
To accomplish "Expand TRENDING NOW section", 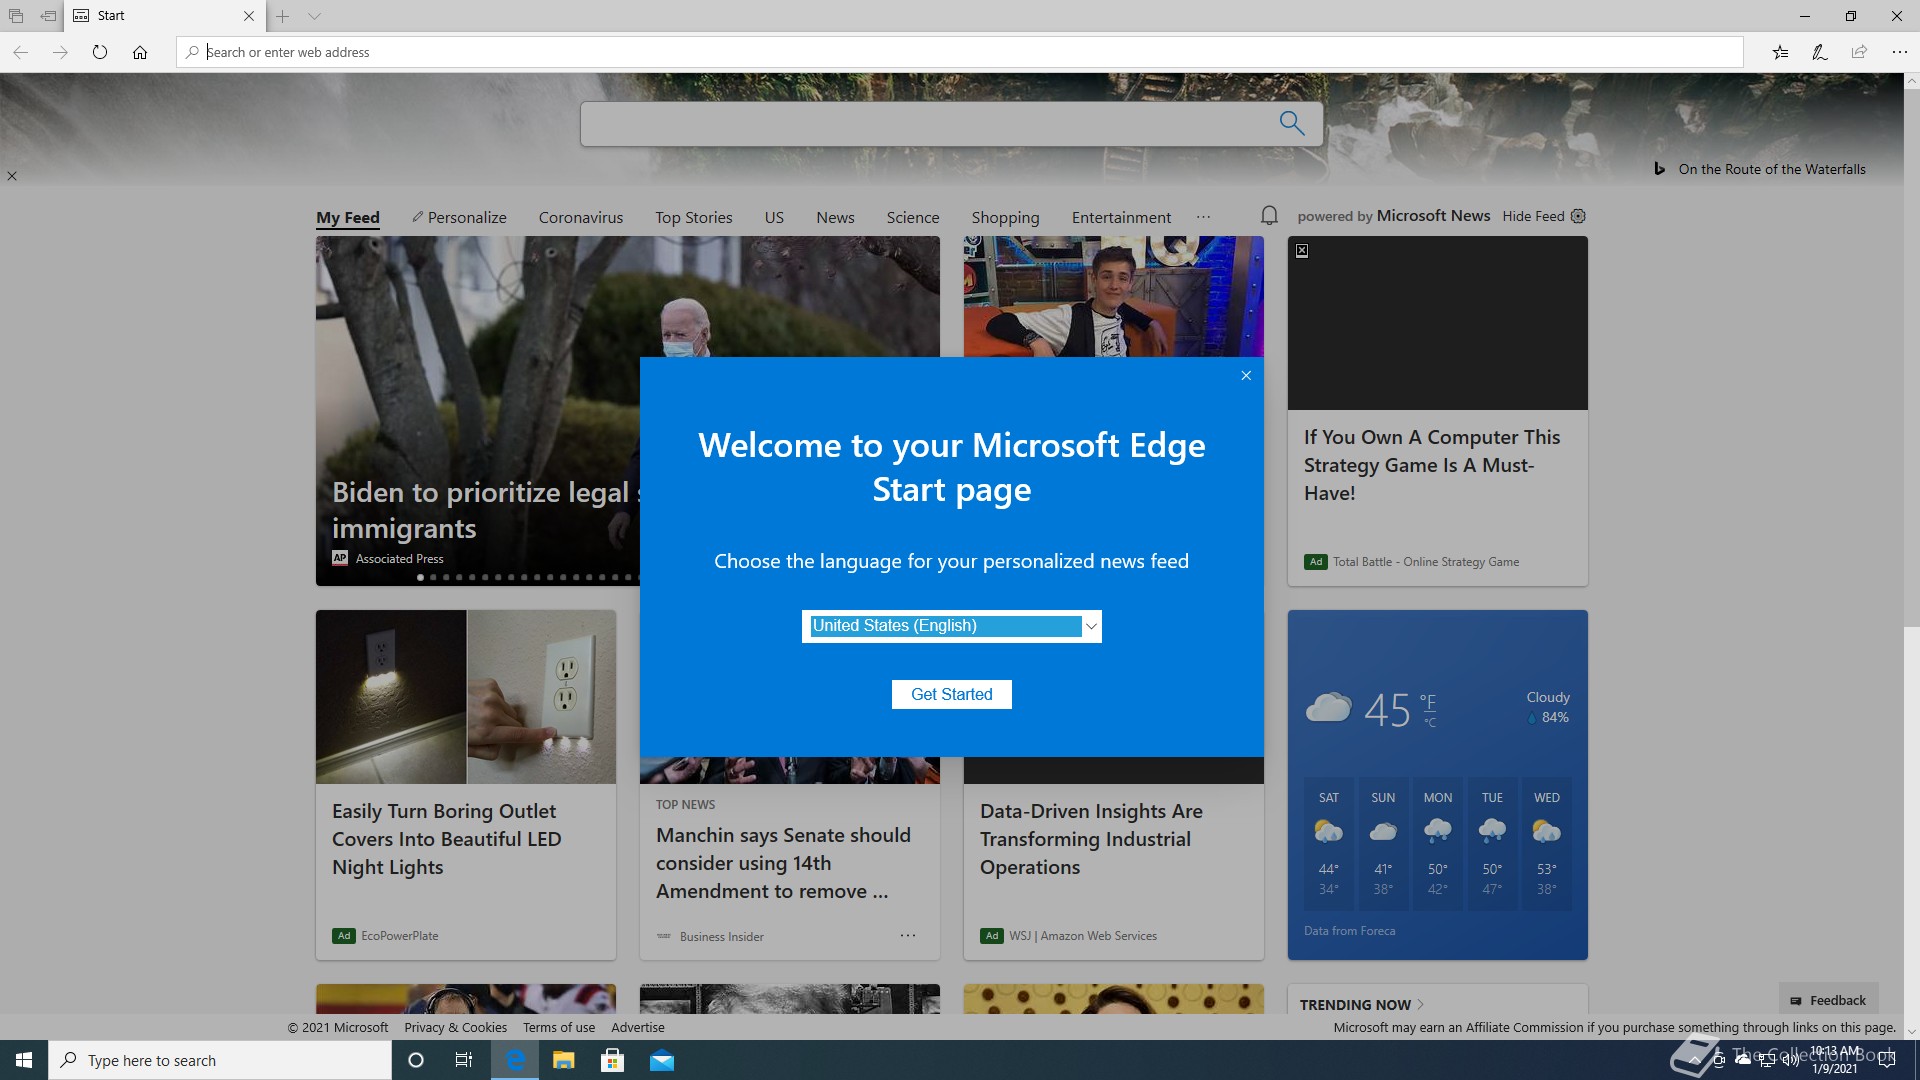I will (x=1362, y=1004).
